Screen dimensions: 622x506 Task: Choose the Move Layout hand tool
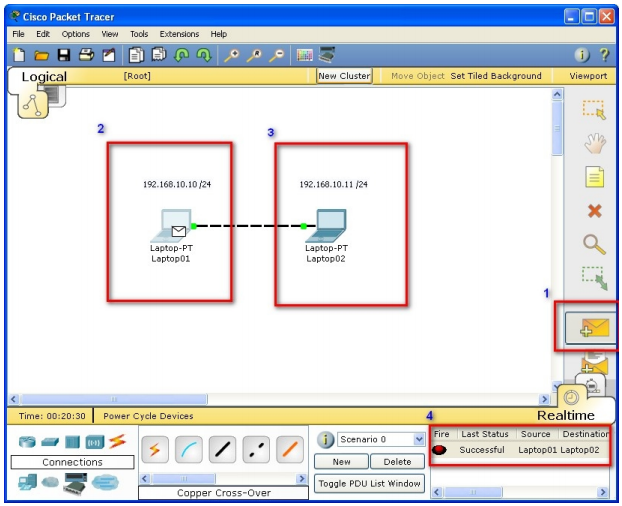[595, 143]
